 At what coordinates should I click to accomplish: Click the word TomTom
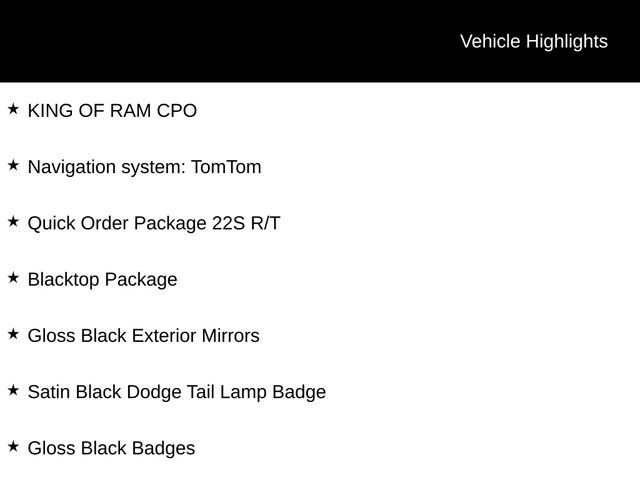[x=227, y=167]
